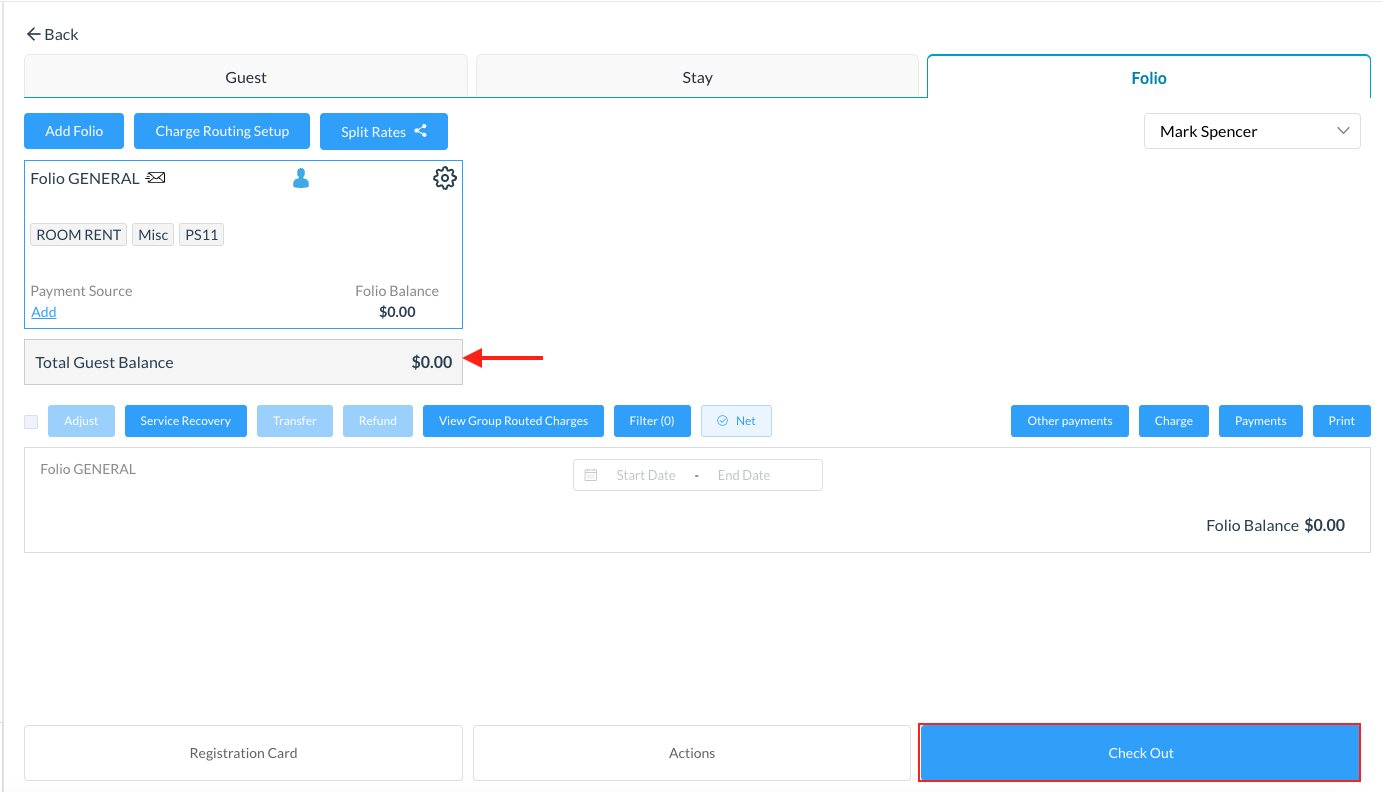Click the Print button

point(1341,421)
